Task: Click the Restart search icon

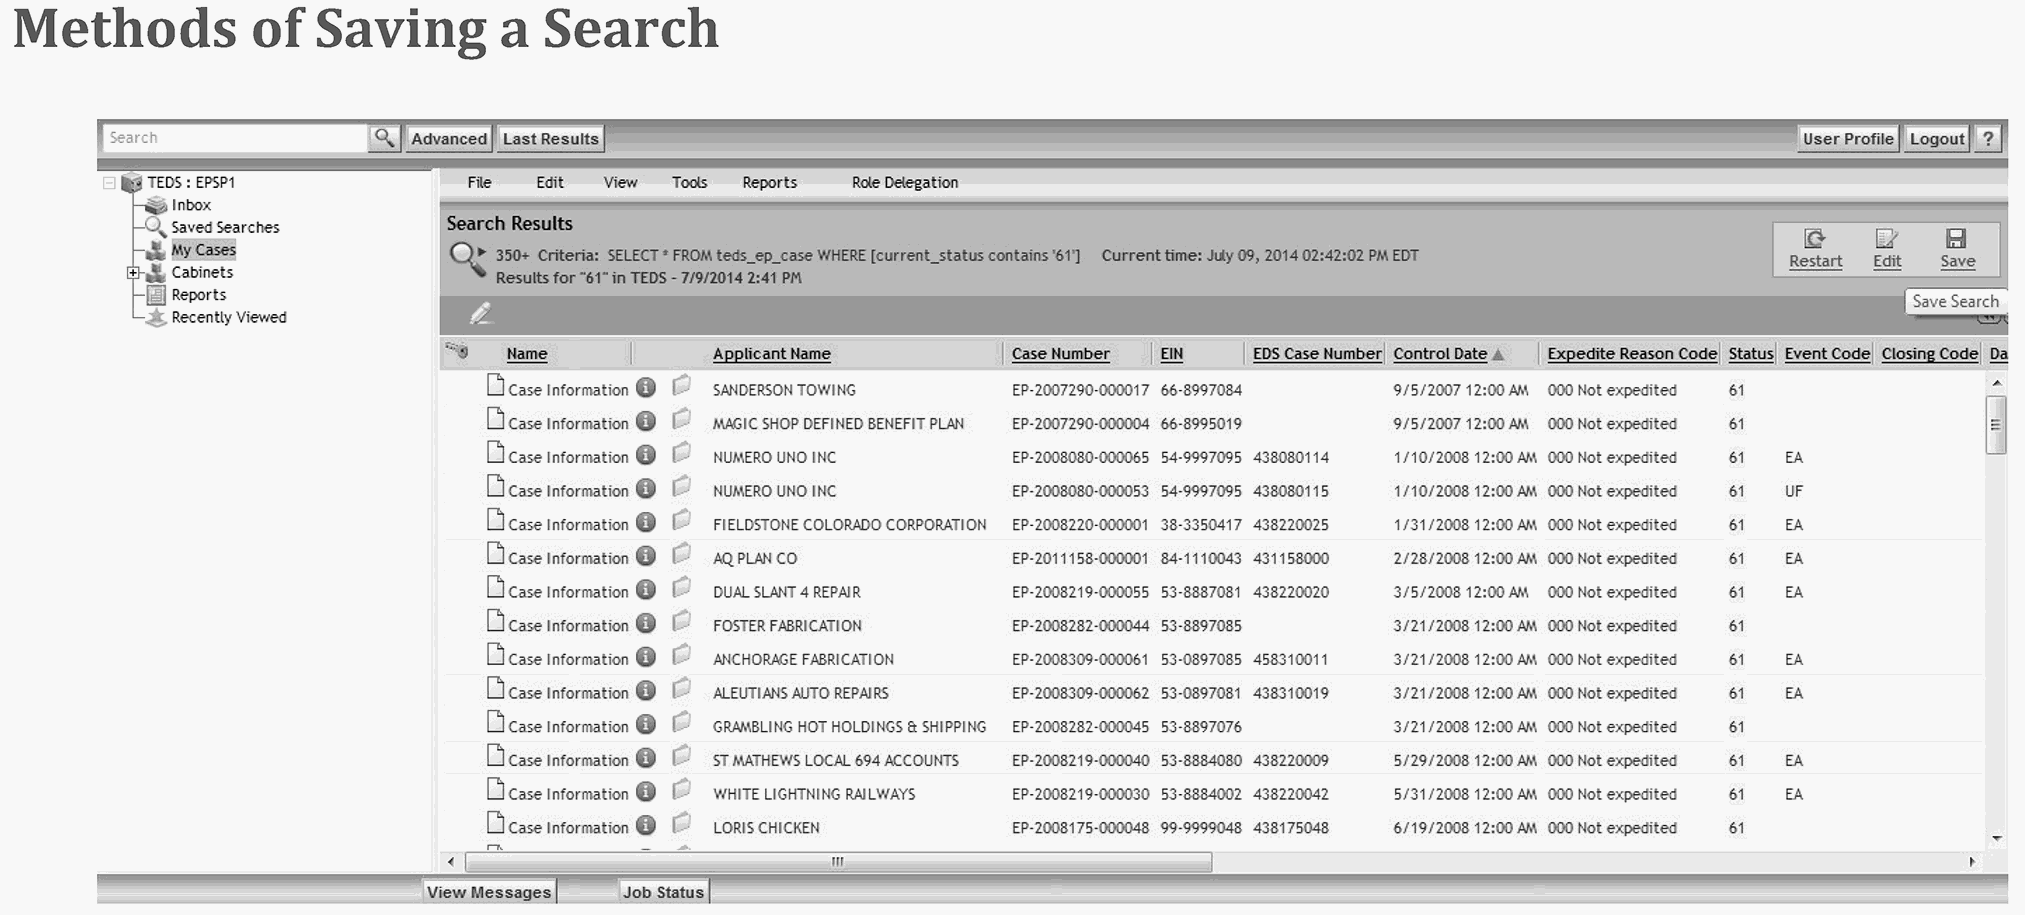Action: tap(1814, 239)
